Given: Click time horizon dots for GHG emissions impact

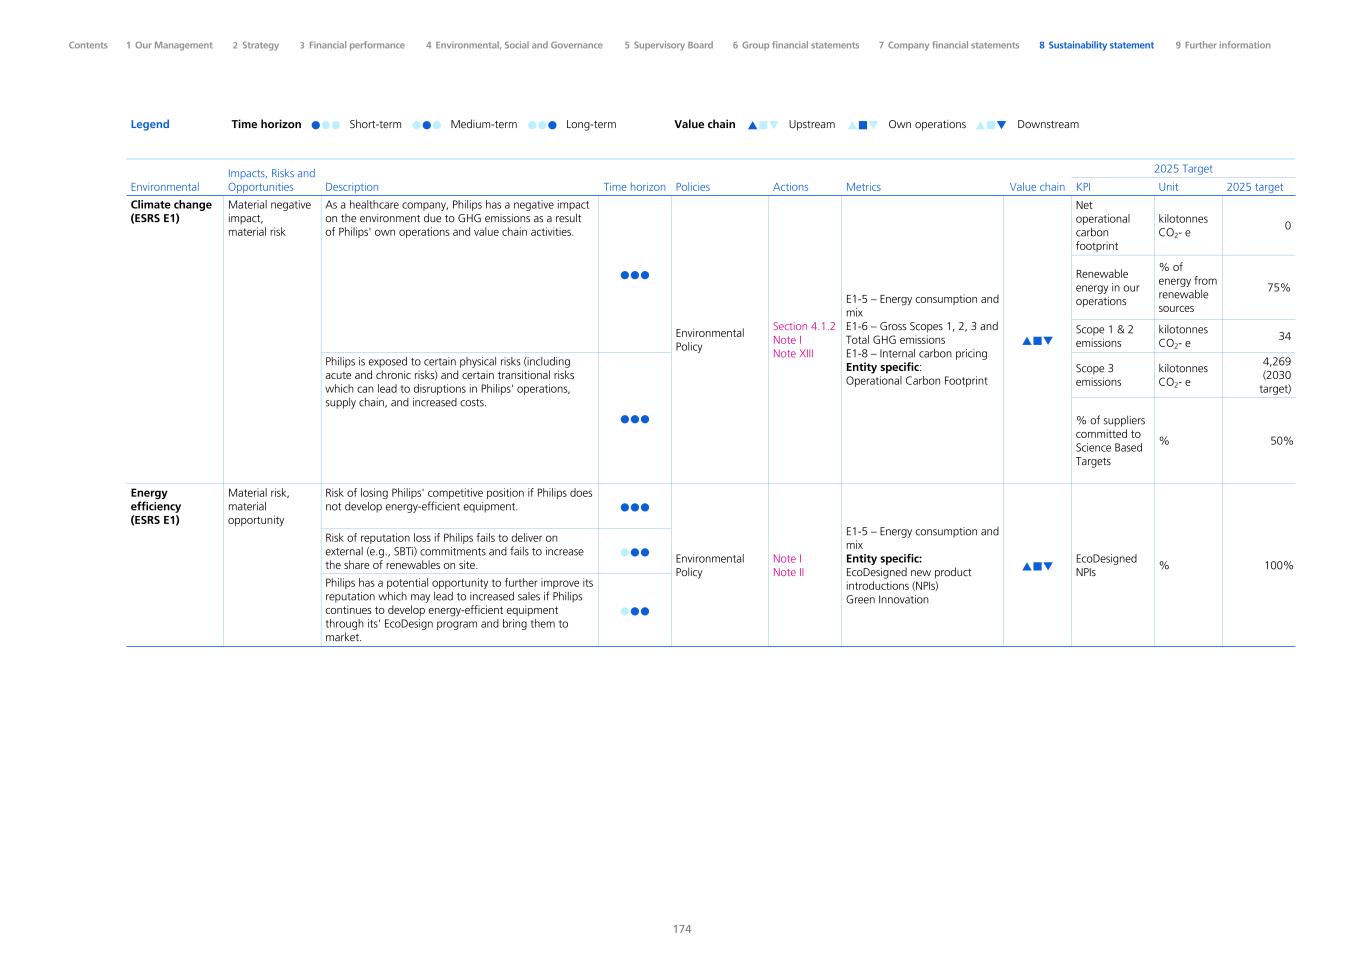Looking at the screenshot, I should pyautogui.click(x=635, y=275).
